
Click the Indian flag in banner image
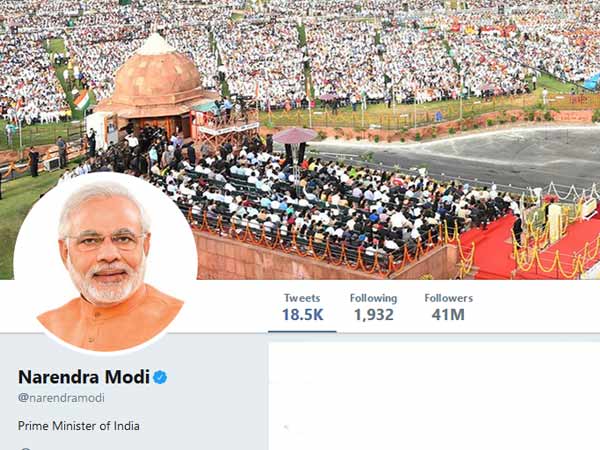[x=82, y=100]
